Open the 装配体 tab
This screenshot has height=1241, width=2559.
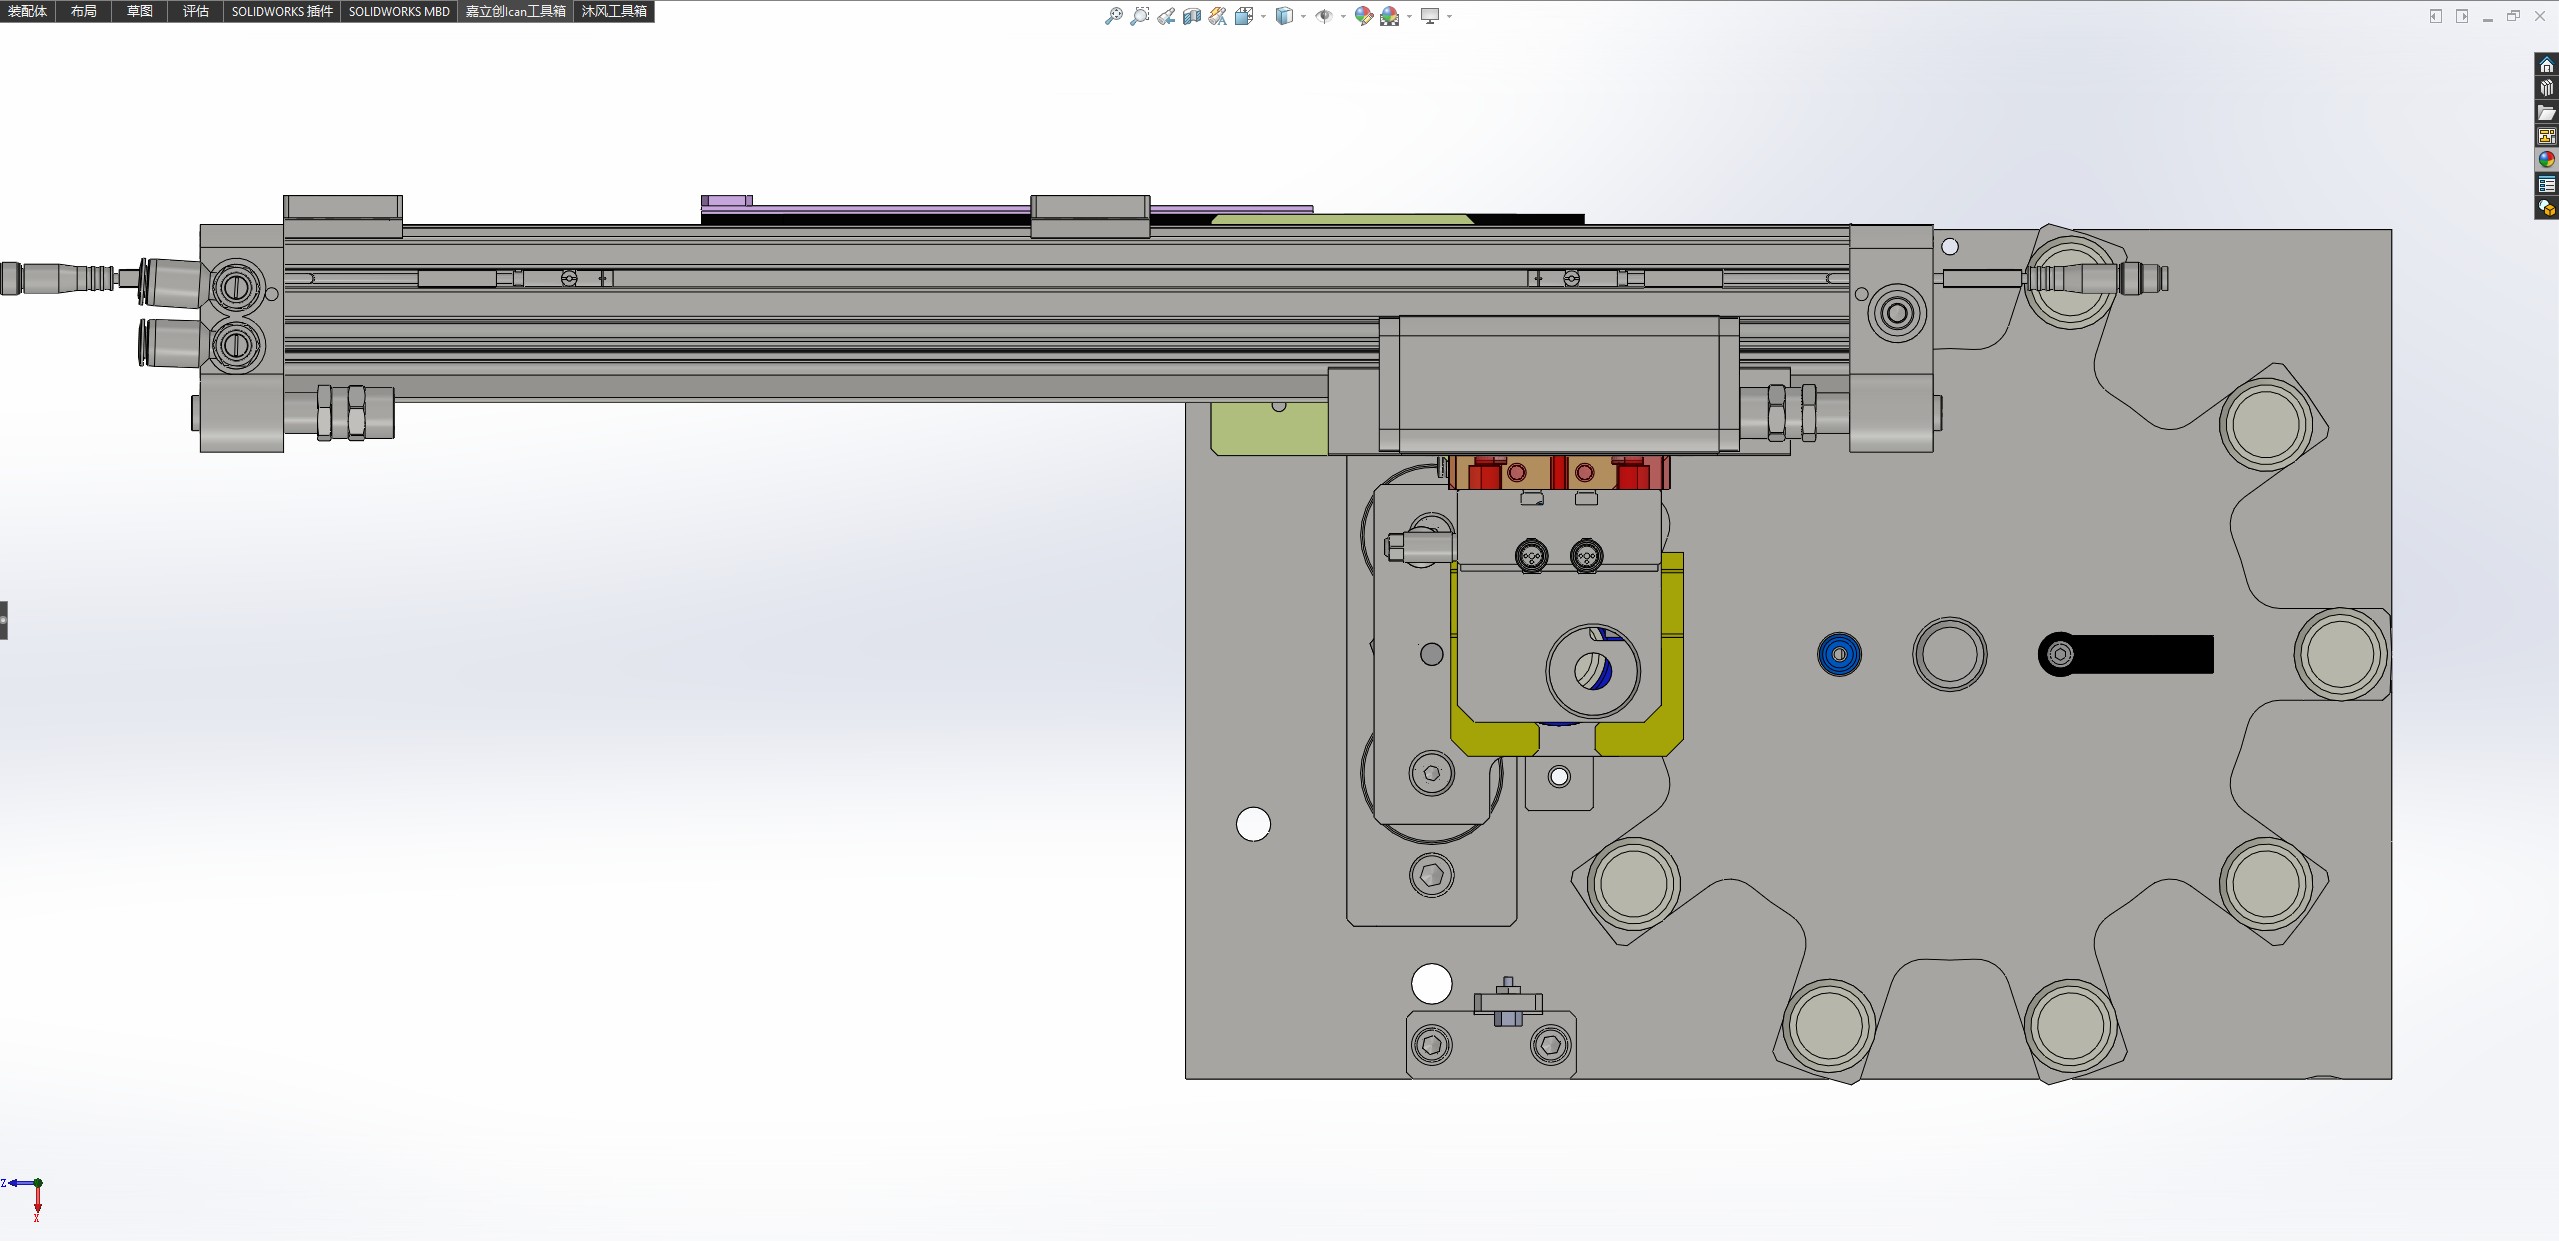(27, 11)
